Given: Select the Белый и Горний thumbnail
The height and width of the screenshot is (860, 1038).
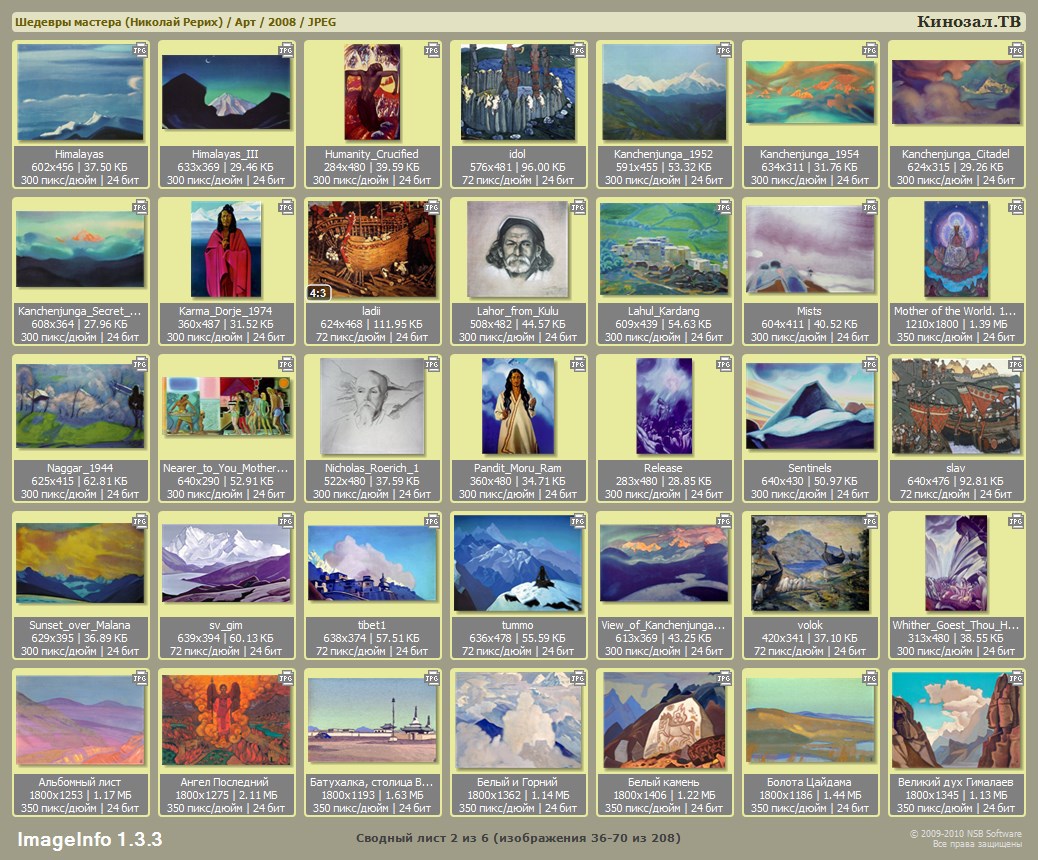Looking at the screenshot, I should [x=518, y=720].
